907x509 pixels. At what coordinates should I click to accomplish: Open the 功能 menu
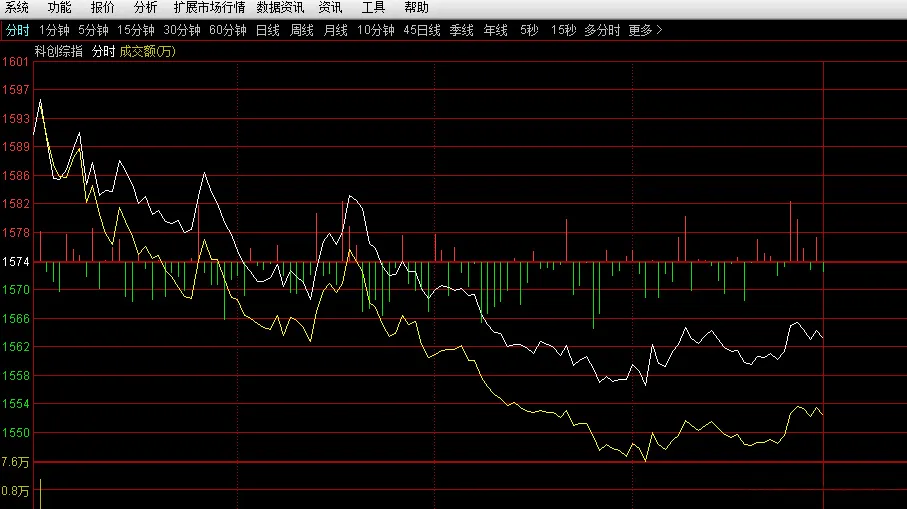point(60,8)
